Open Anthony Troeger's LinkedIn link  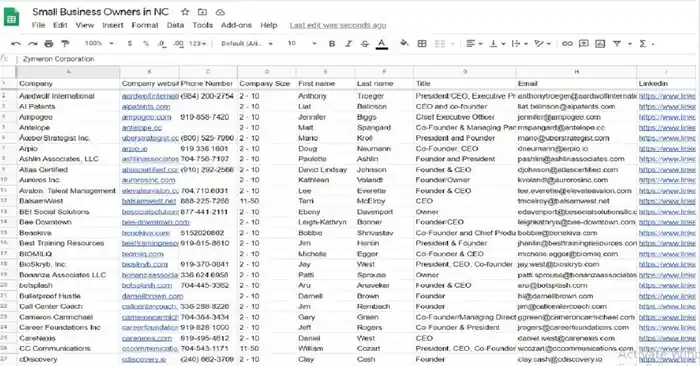coord(667,96)
